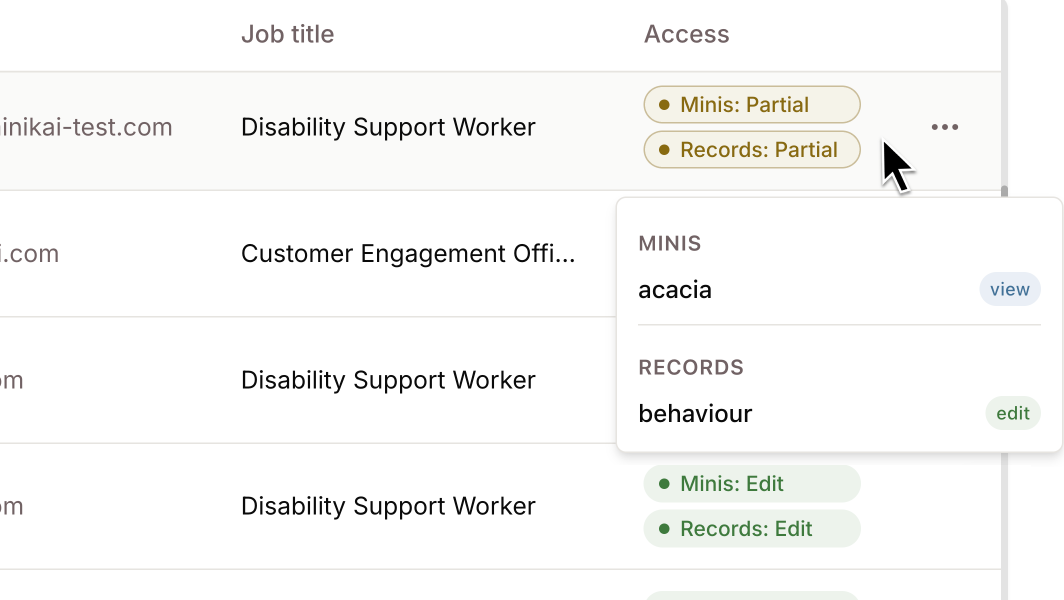Click the green dot in Minis: Edit badge
Viewport: 1064px width, 600px height.
coord(663,484)
